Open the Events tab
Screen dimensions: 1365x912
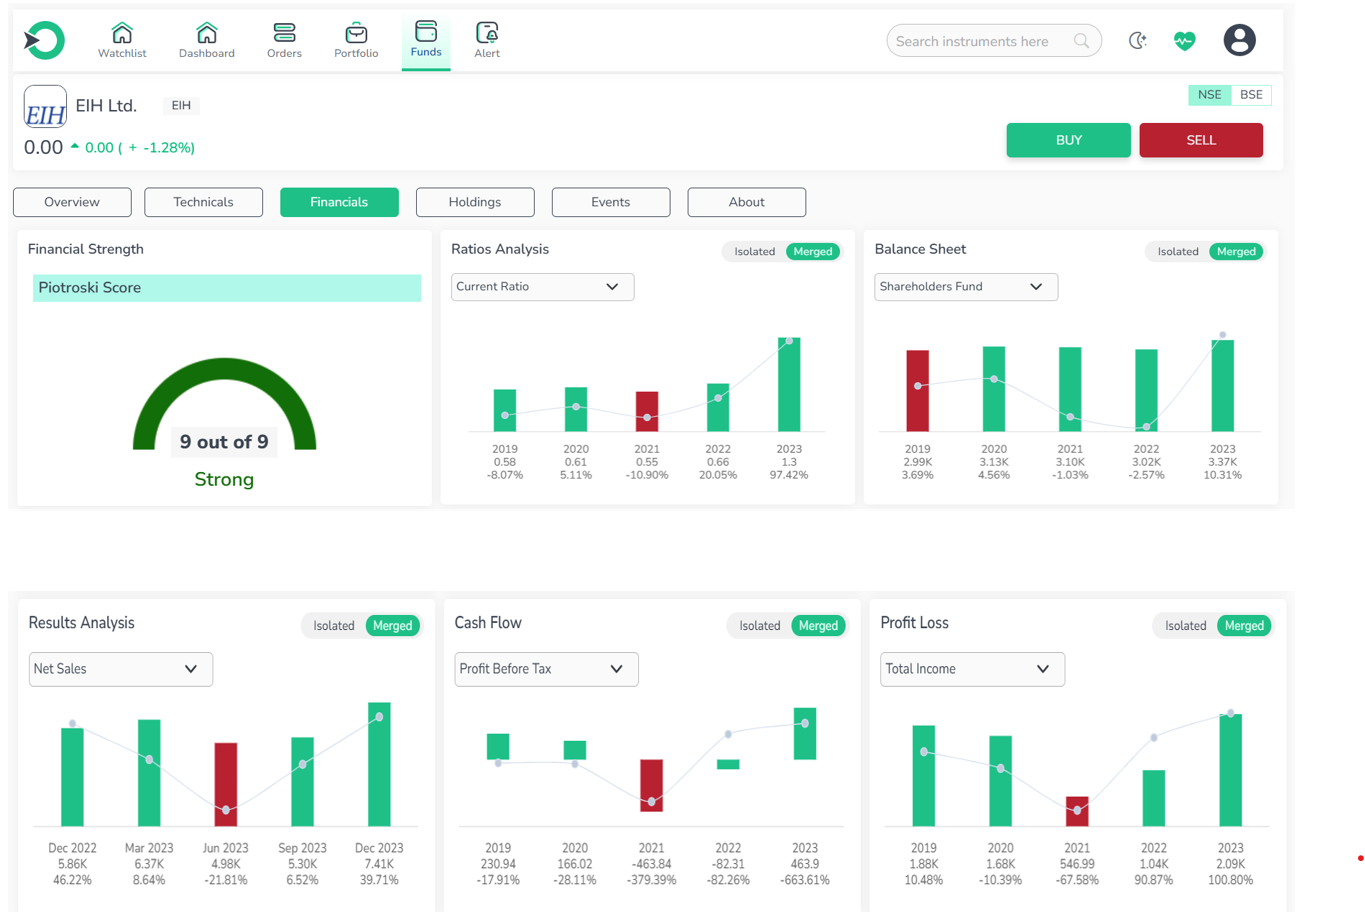[611, 202]
